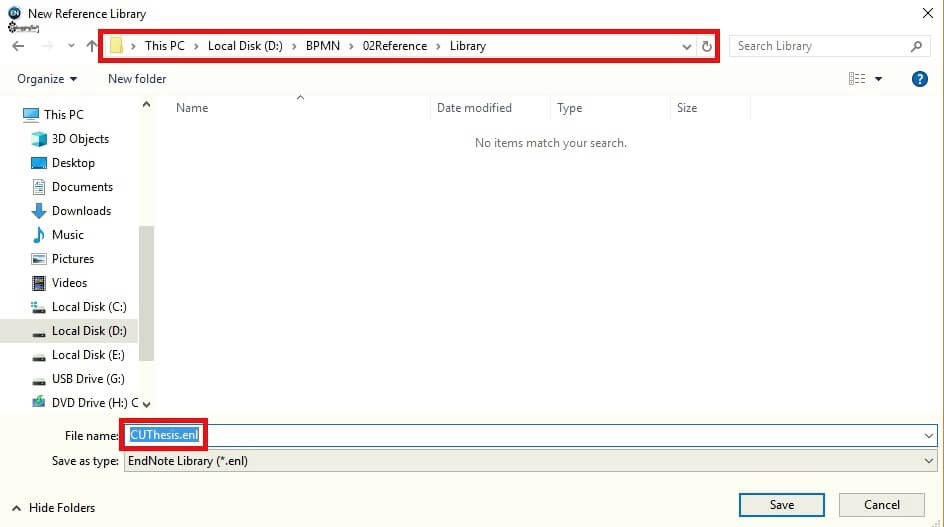The height and width of the screenshot is (527, 944).
Task: Select Local Disk (C:) in navigation tree
Action: coord(88,307)
